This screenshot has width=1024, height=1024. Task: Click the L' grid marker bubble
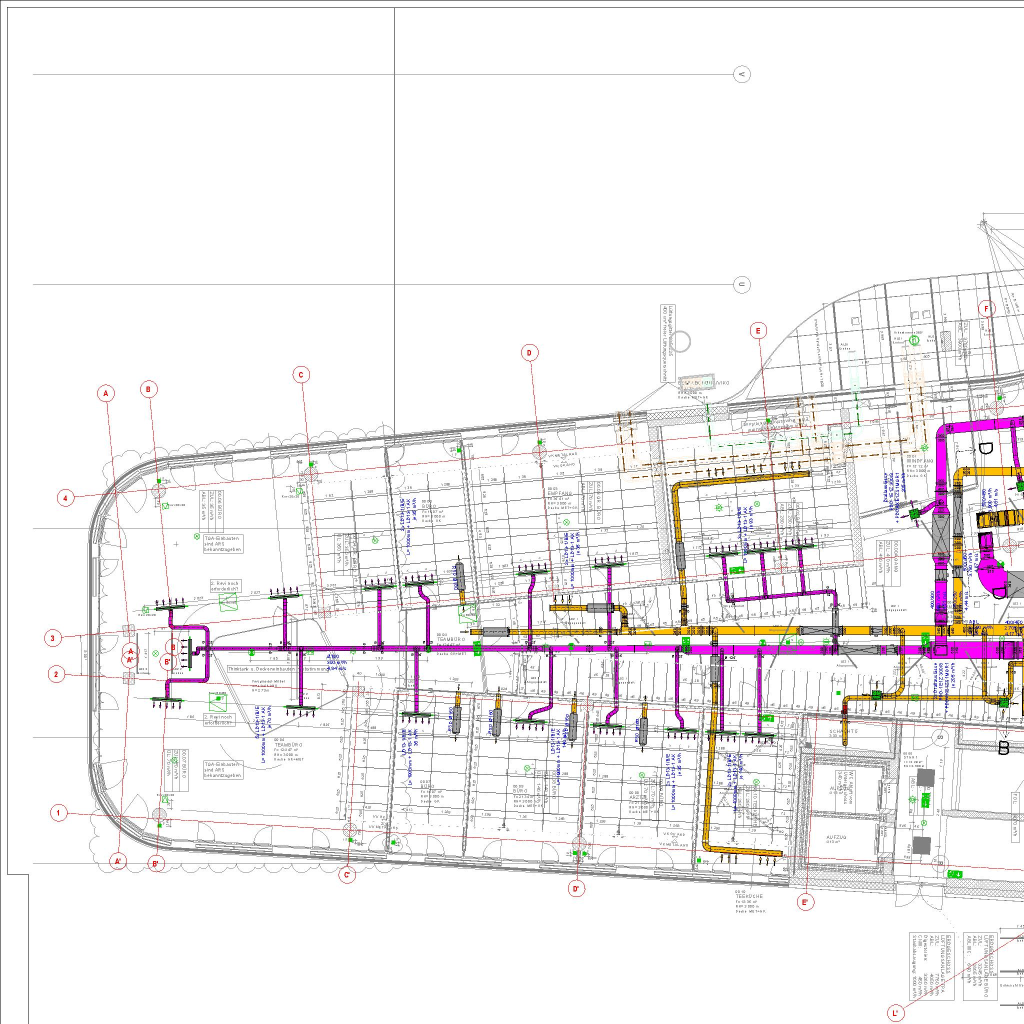point(896,1013)
